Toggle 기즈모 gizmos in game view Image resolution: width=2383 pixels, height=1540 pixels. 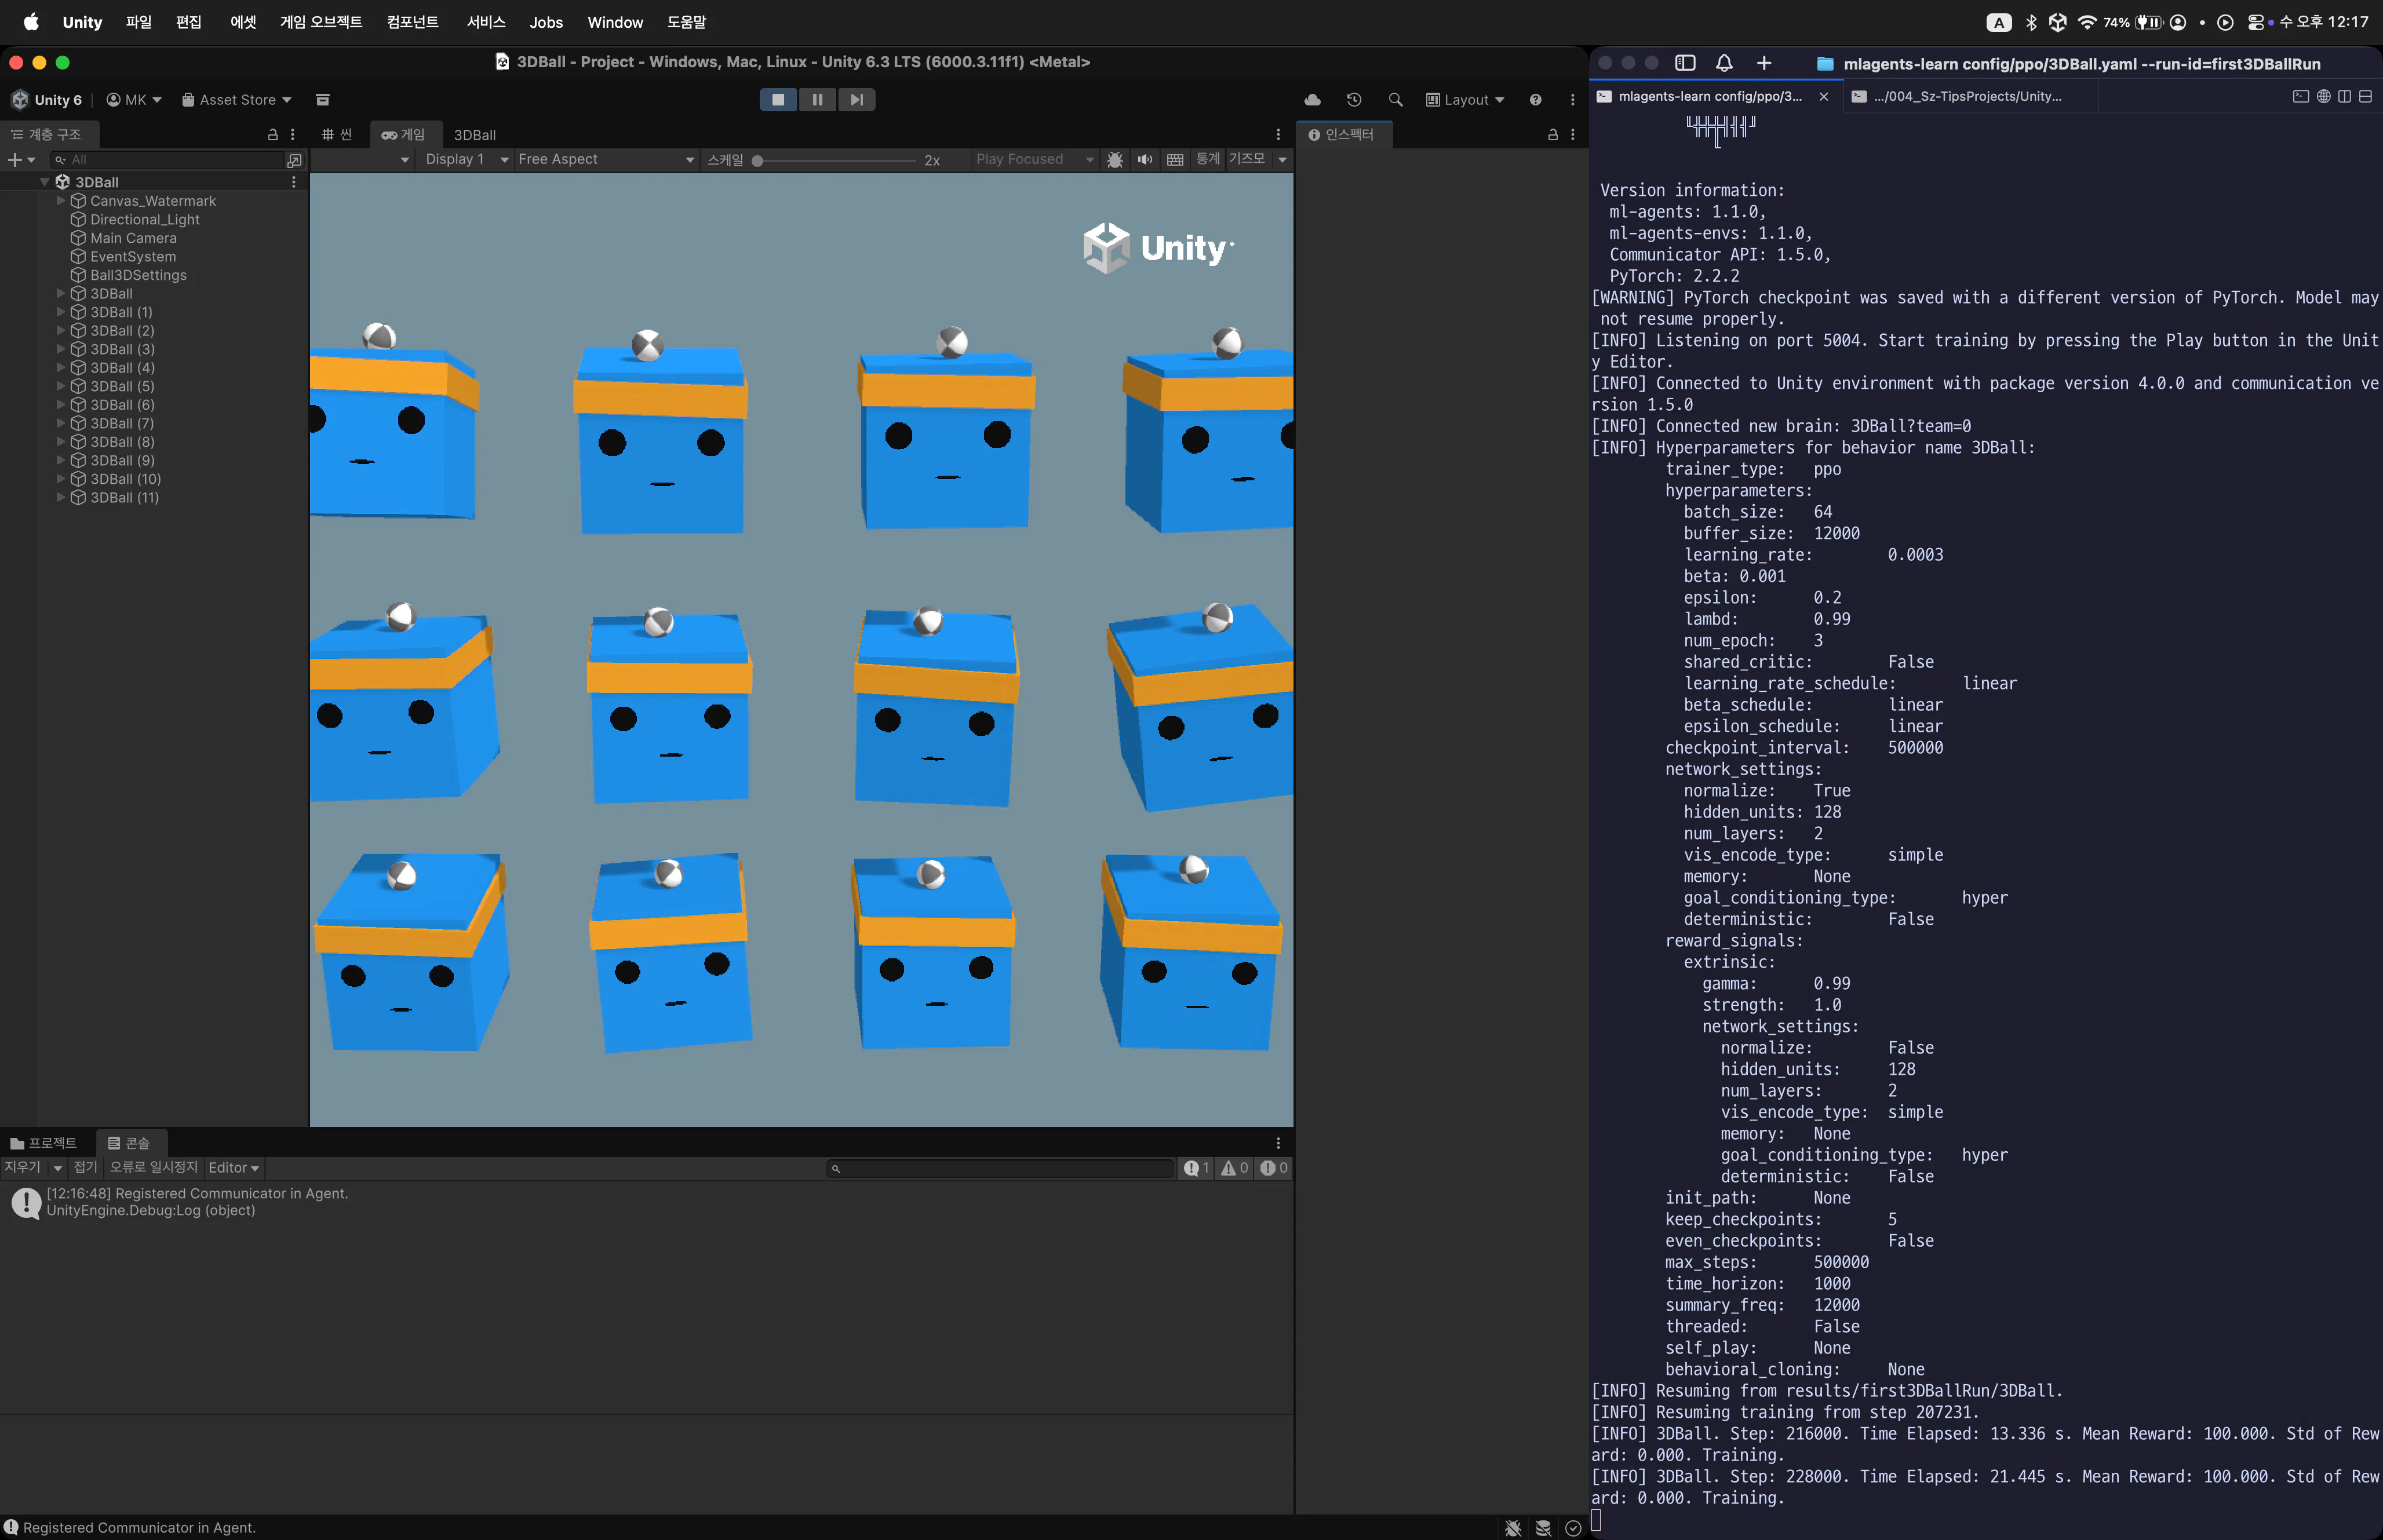point(1246,159)
